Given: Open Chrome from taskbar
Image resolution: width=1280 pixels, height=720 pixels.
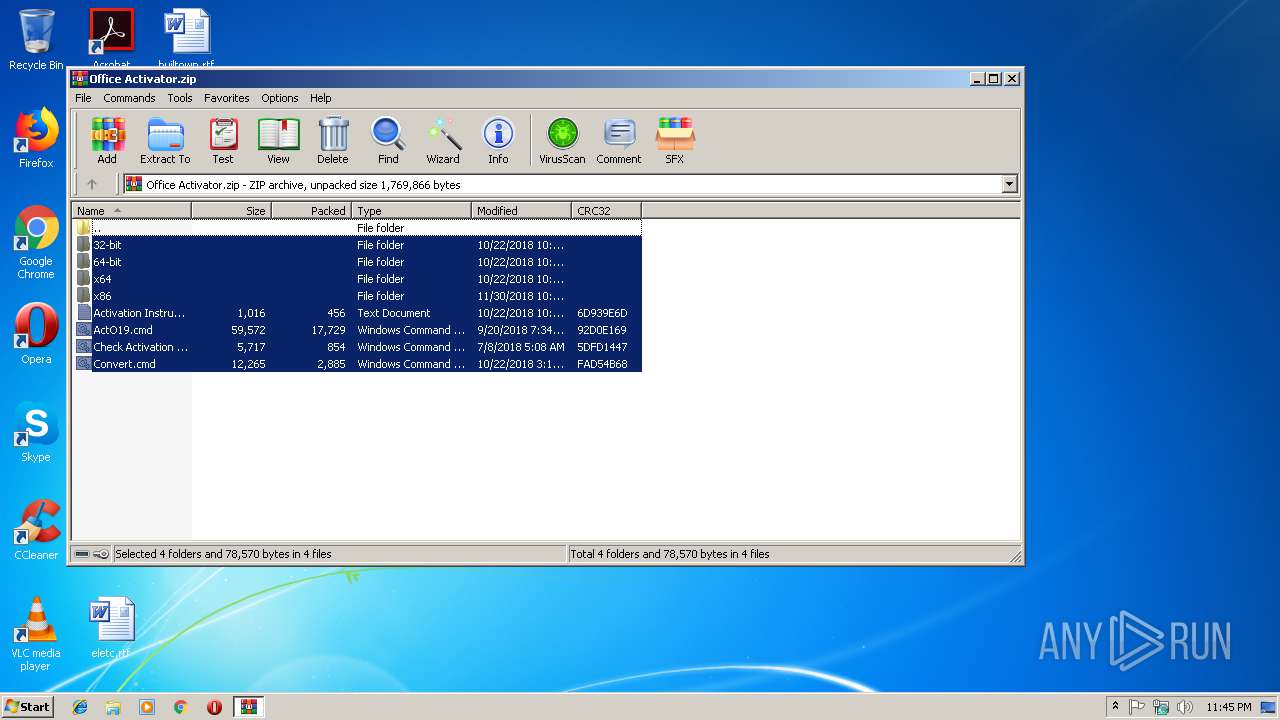Looking at the screenshot, I should (181, 707).
